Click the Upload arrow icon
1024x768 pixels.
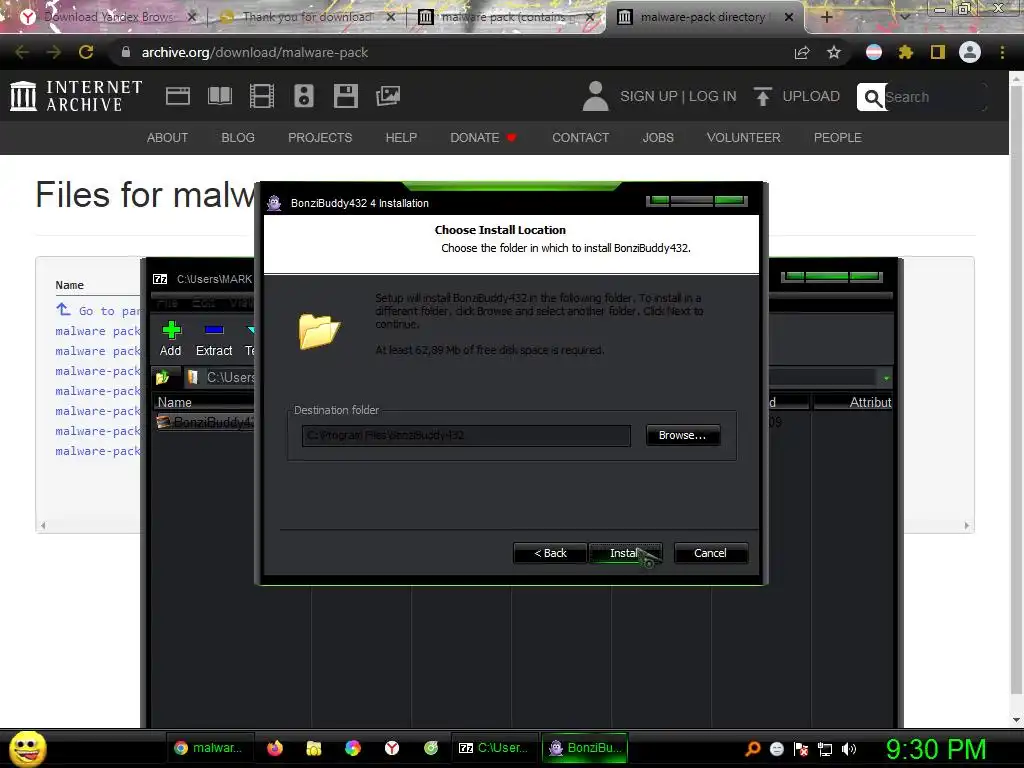pyautogui.click(x=762, y=96)
